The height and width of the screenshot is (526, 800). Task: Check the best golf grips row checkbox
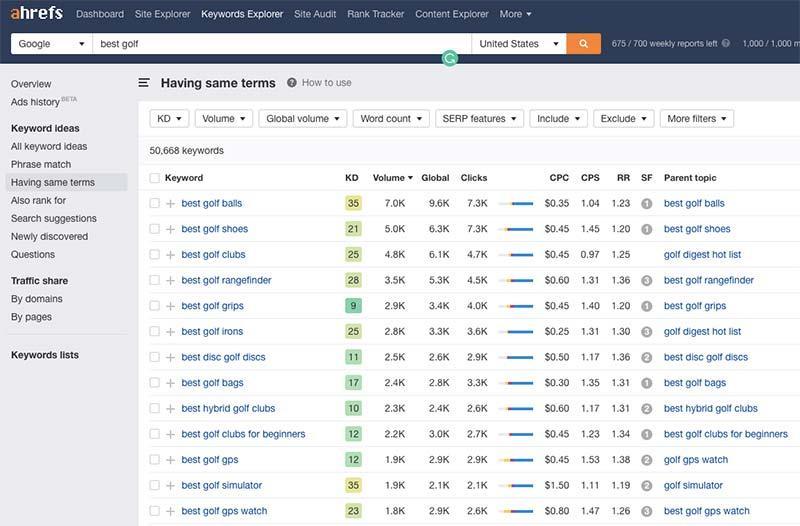tap(155, 306)
